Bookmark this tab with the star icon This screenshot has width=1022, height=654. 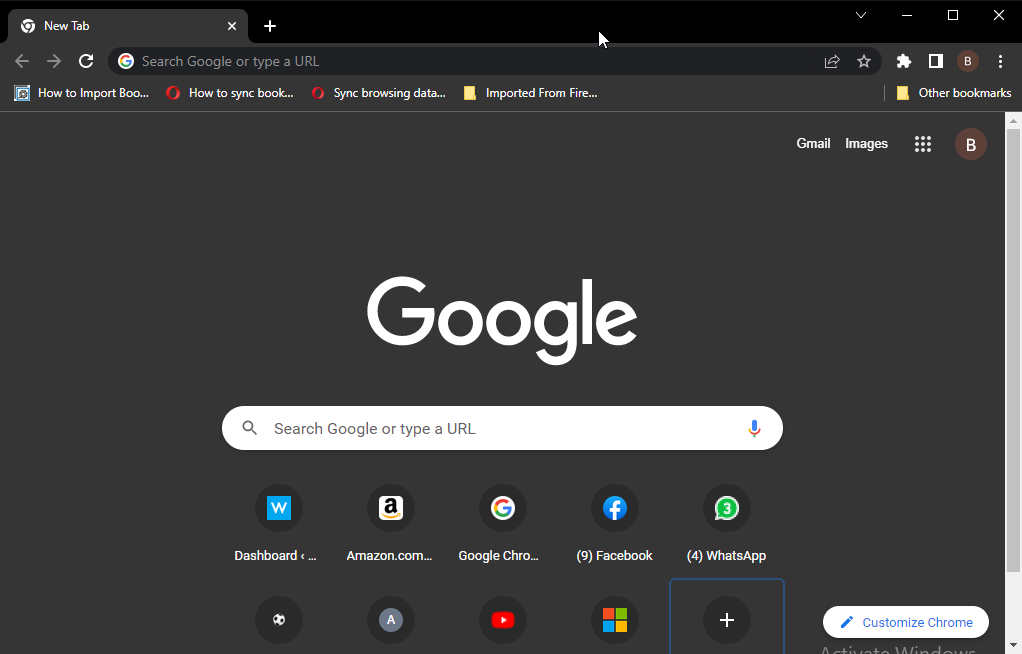(864, 61)
